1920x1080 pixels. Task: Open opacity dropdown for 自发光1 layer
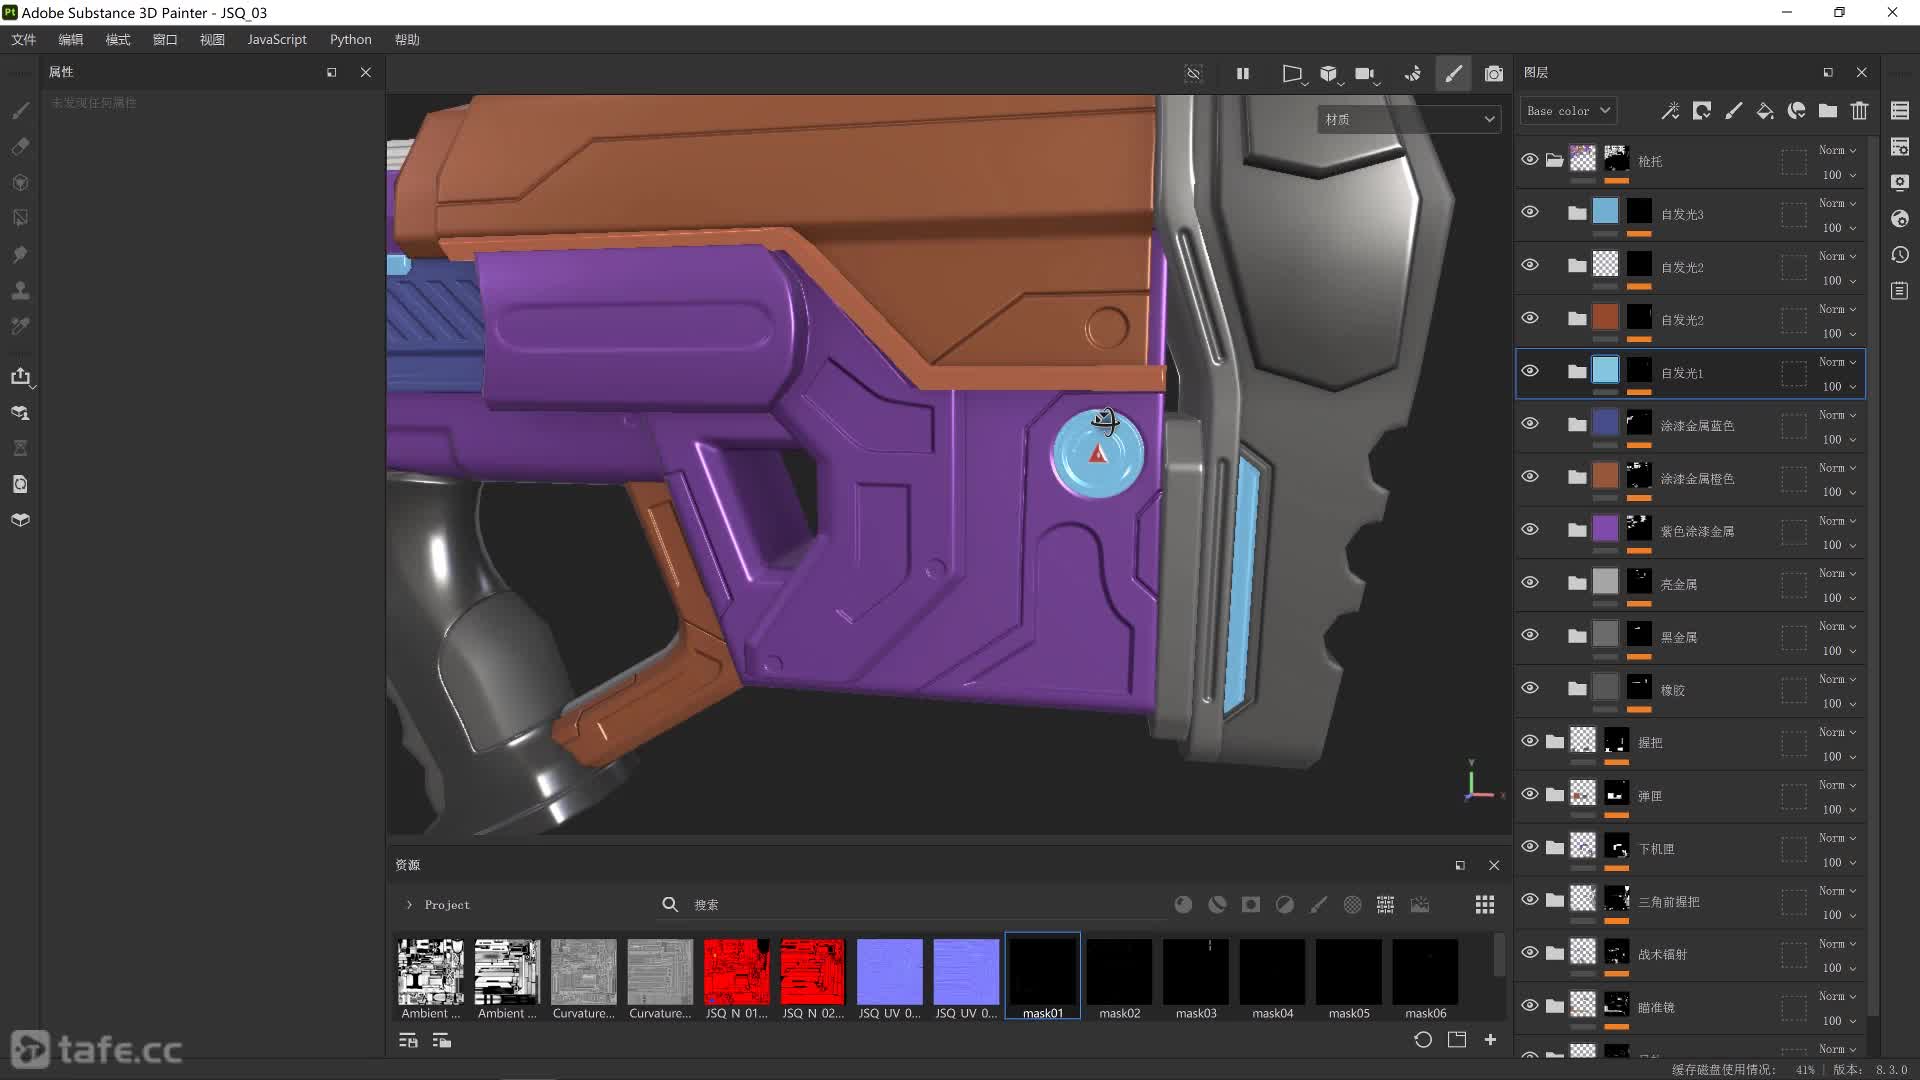(1838, 387)
